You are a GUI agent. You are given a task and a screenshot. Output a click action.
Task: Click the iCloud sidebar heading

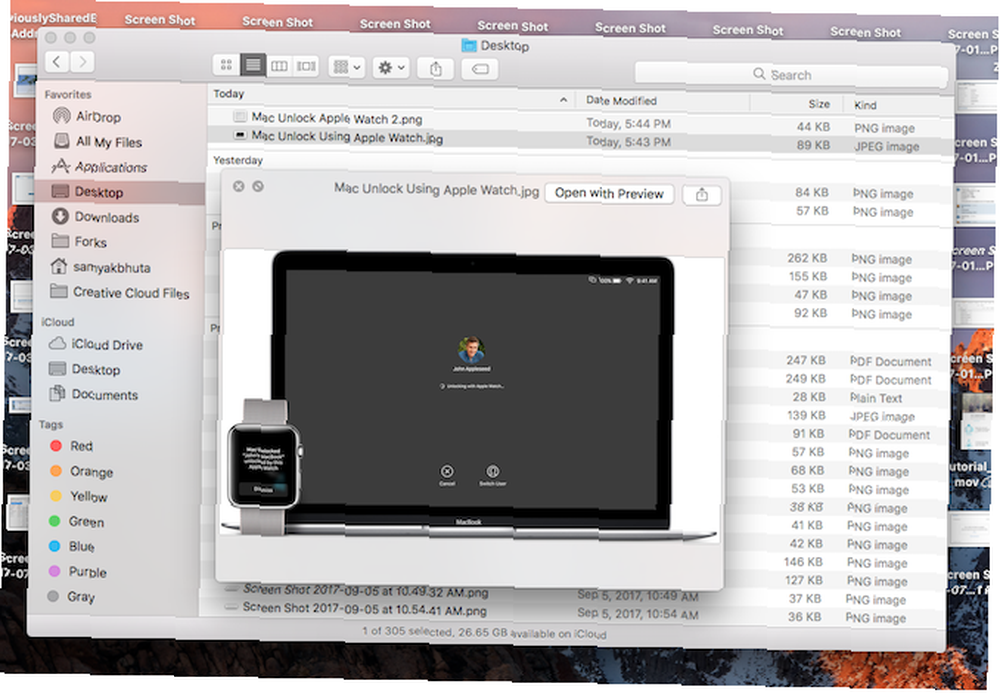coord(57,322)
